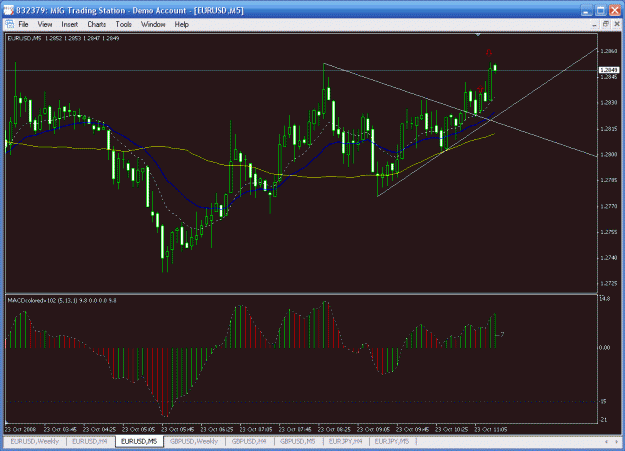Click the 1.2860 price scale label
The image size is (625, 451).
[609, 51]
